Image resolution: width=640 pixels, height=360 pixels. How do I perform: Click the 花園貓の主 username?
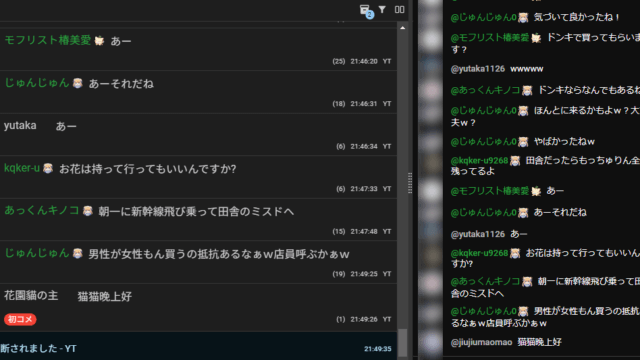coord(31,296)
